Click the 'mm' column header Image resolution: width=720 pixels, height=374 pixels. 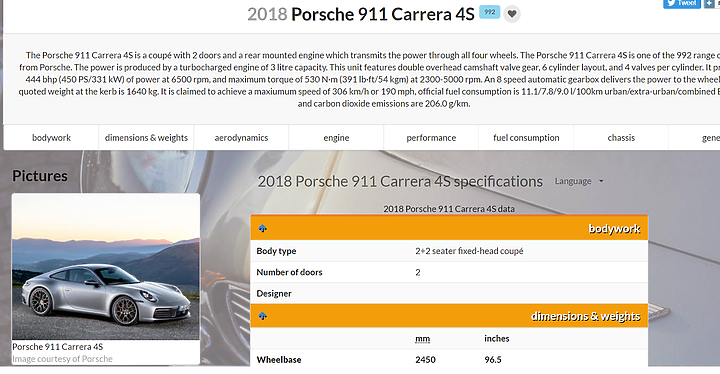422,339
